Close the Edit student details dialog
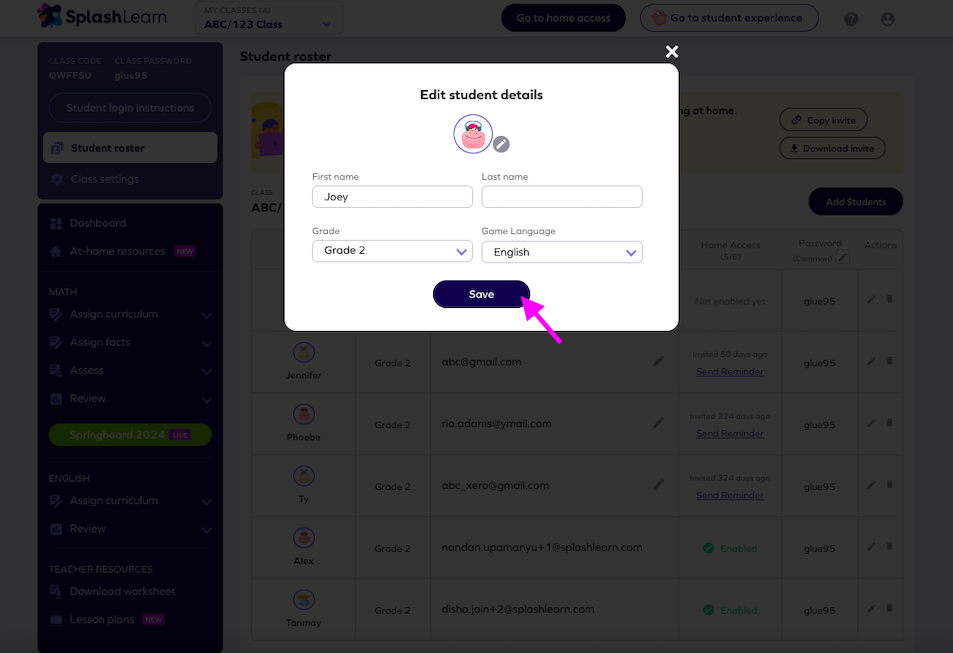The width and height of the screenshot is (953, 653). tap(672, 52)
